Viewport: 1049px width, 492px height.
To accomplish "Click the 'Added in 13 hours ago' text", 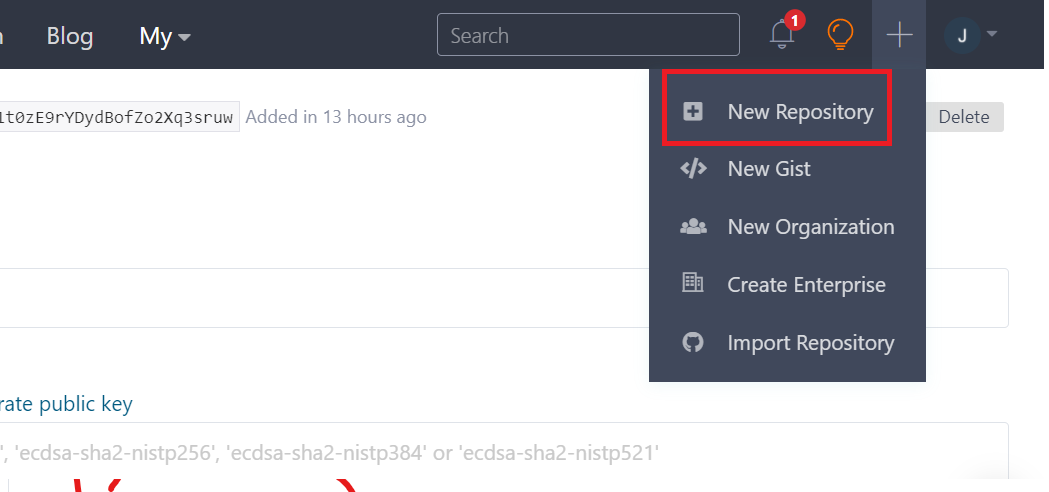I will click(336, 117).
